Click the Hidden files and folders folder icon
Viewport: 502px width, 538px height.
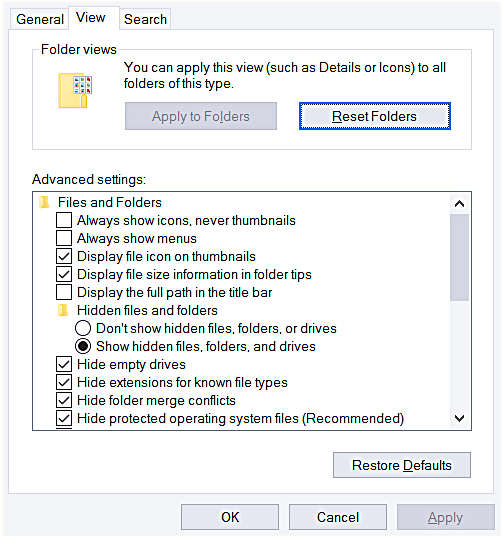(x=63, y=311)
